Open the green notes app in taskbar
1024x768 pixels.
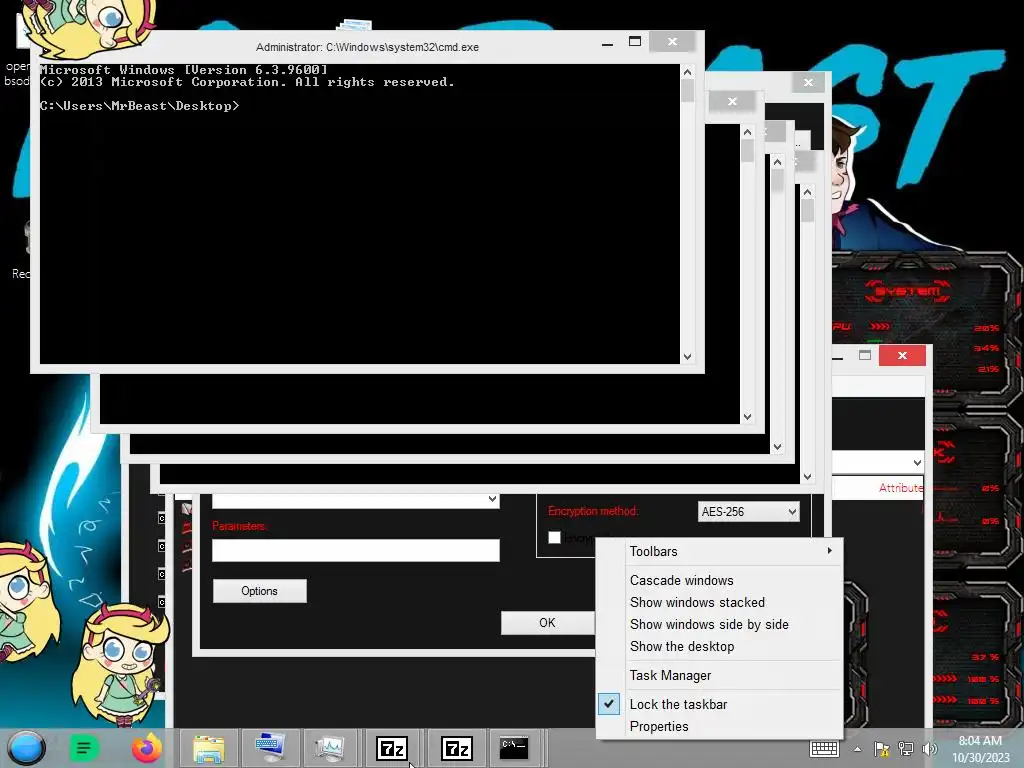[x=84, y=748]
